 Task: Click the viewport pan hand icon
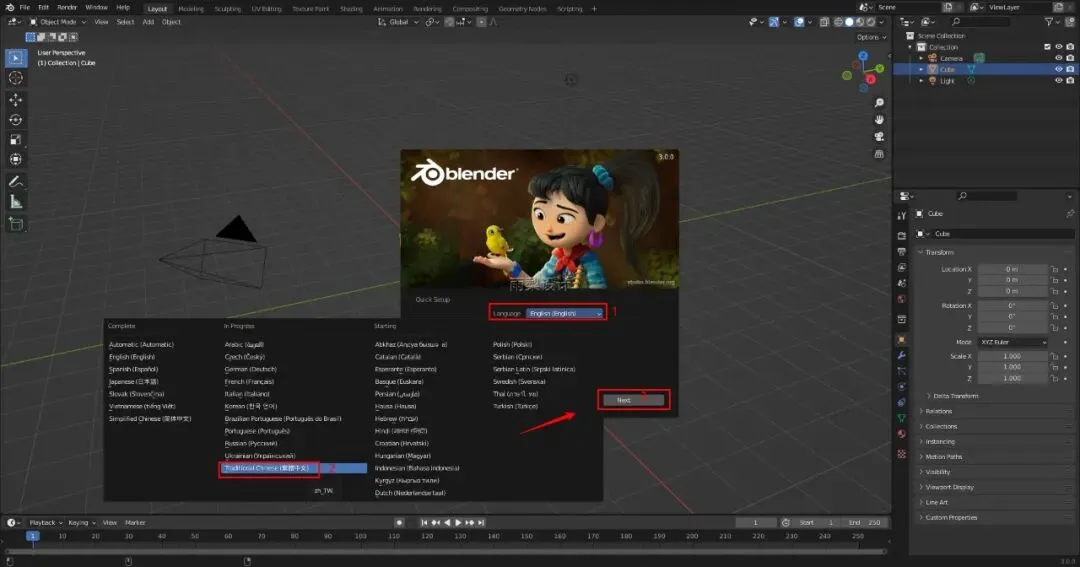click(x=879, y=119)
